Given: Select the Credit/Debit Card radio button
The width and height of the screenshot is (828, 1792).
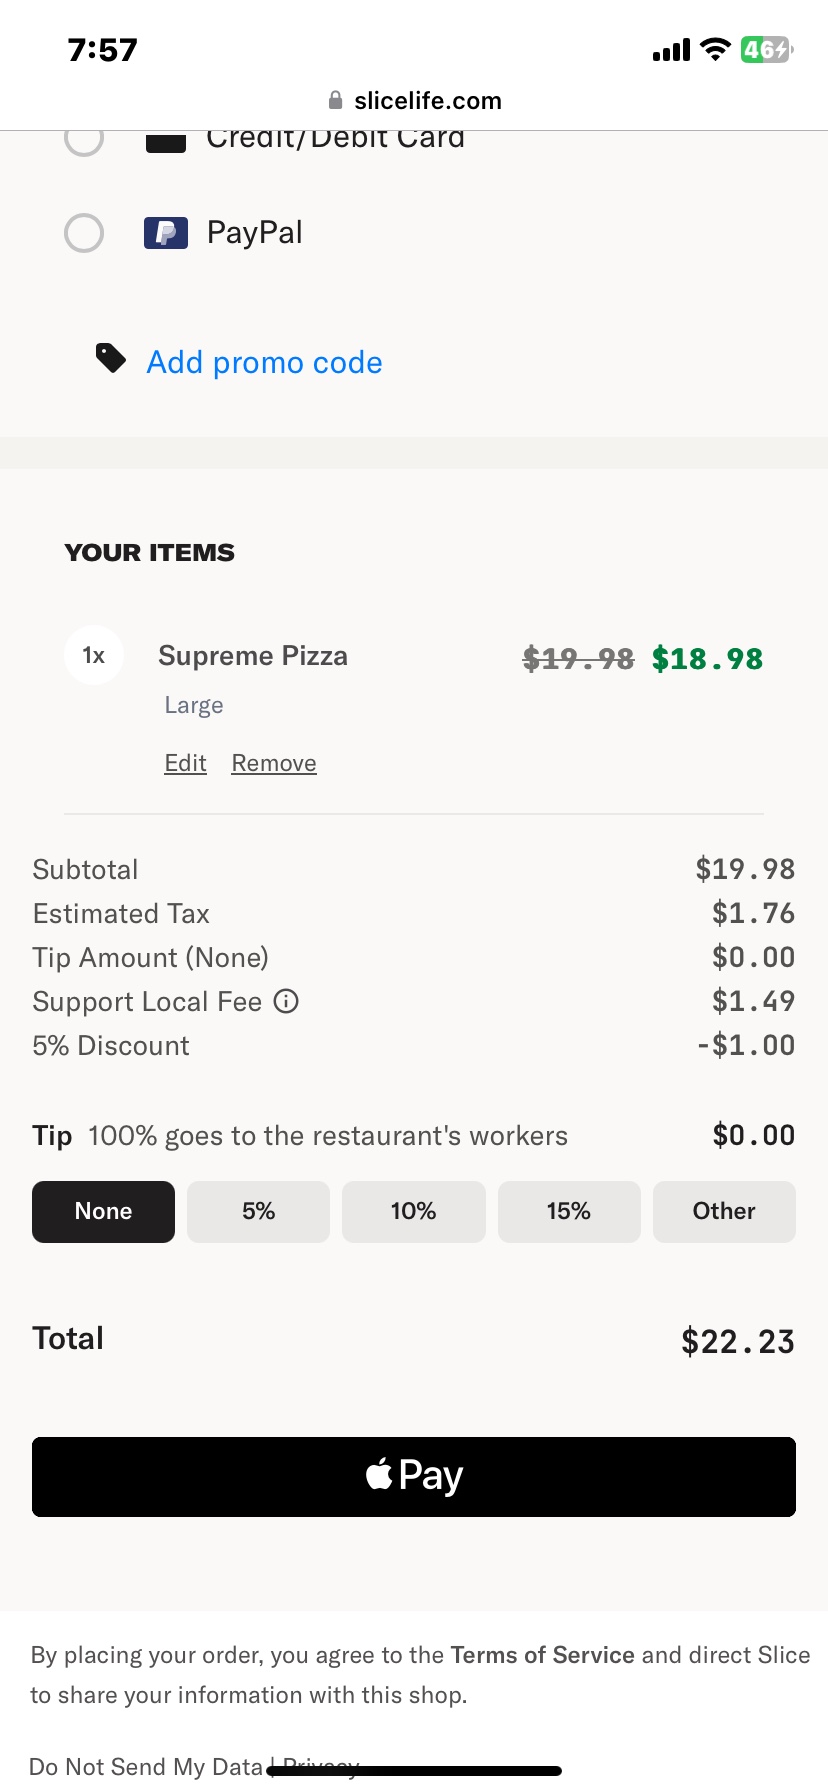Looking at the screenshot, I should click(x=84, y=140).
